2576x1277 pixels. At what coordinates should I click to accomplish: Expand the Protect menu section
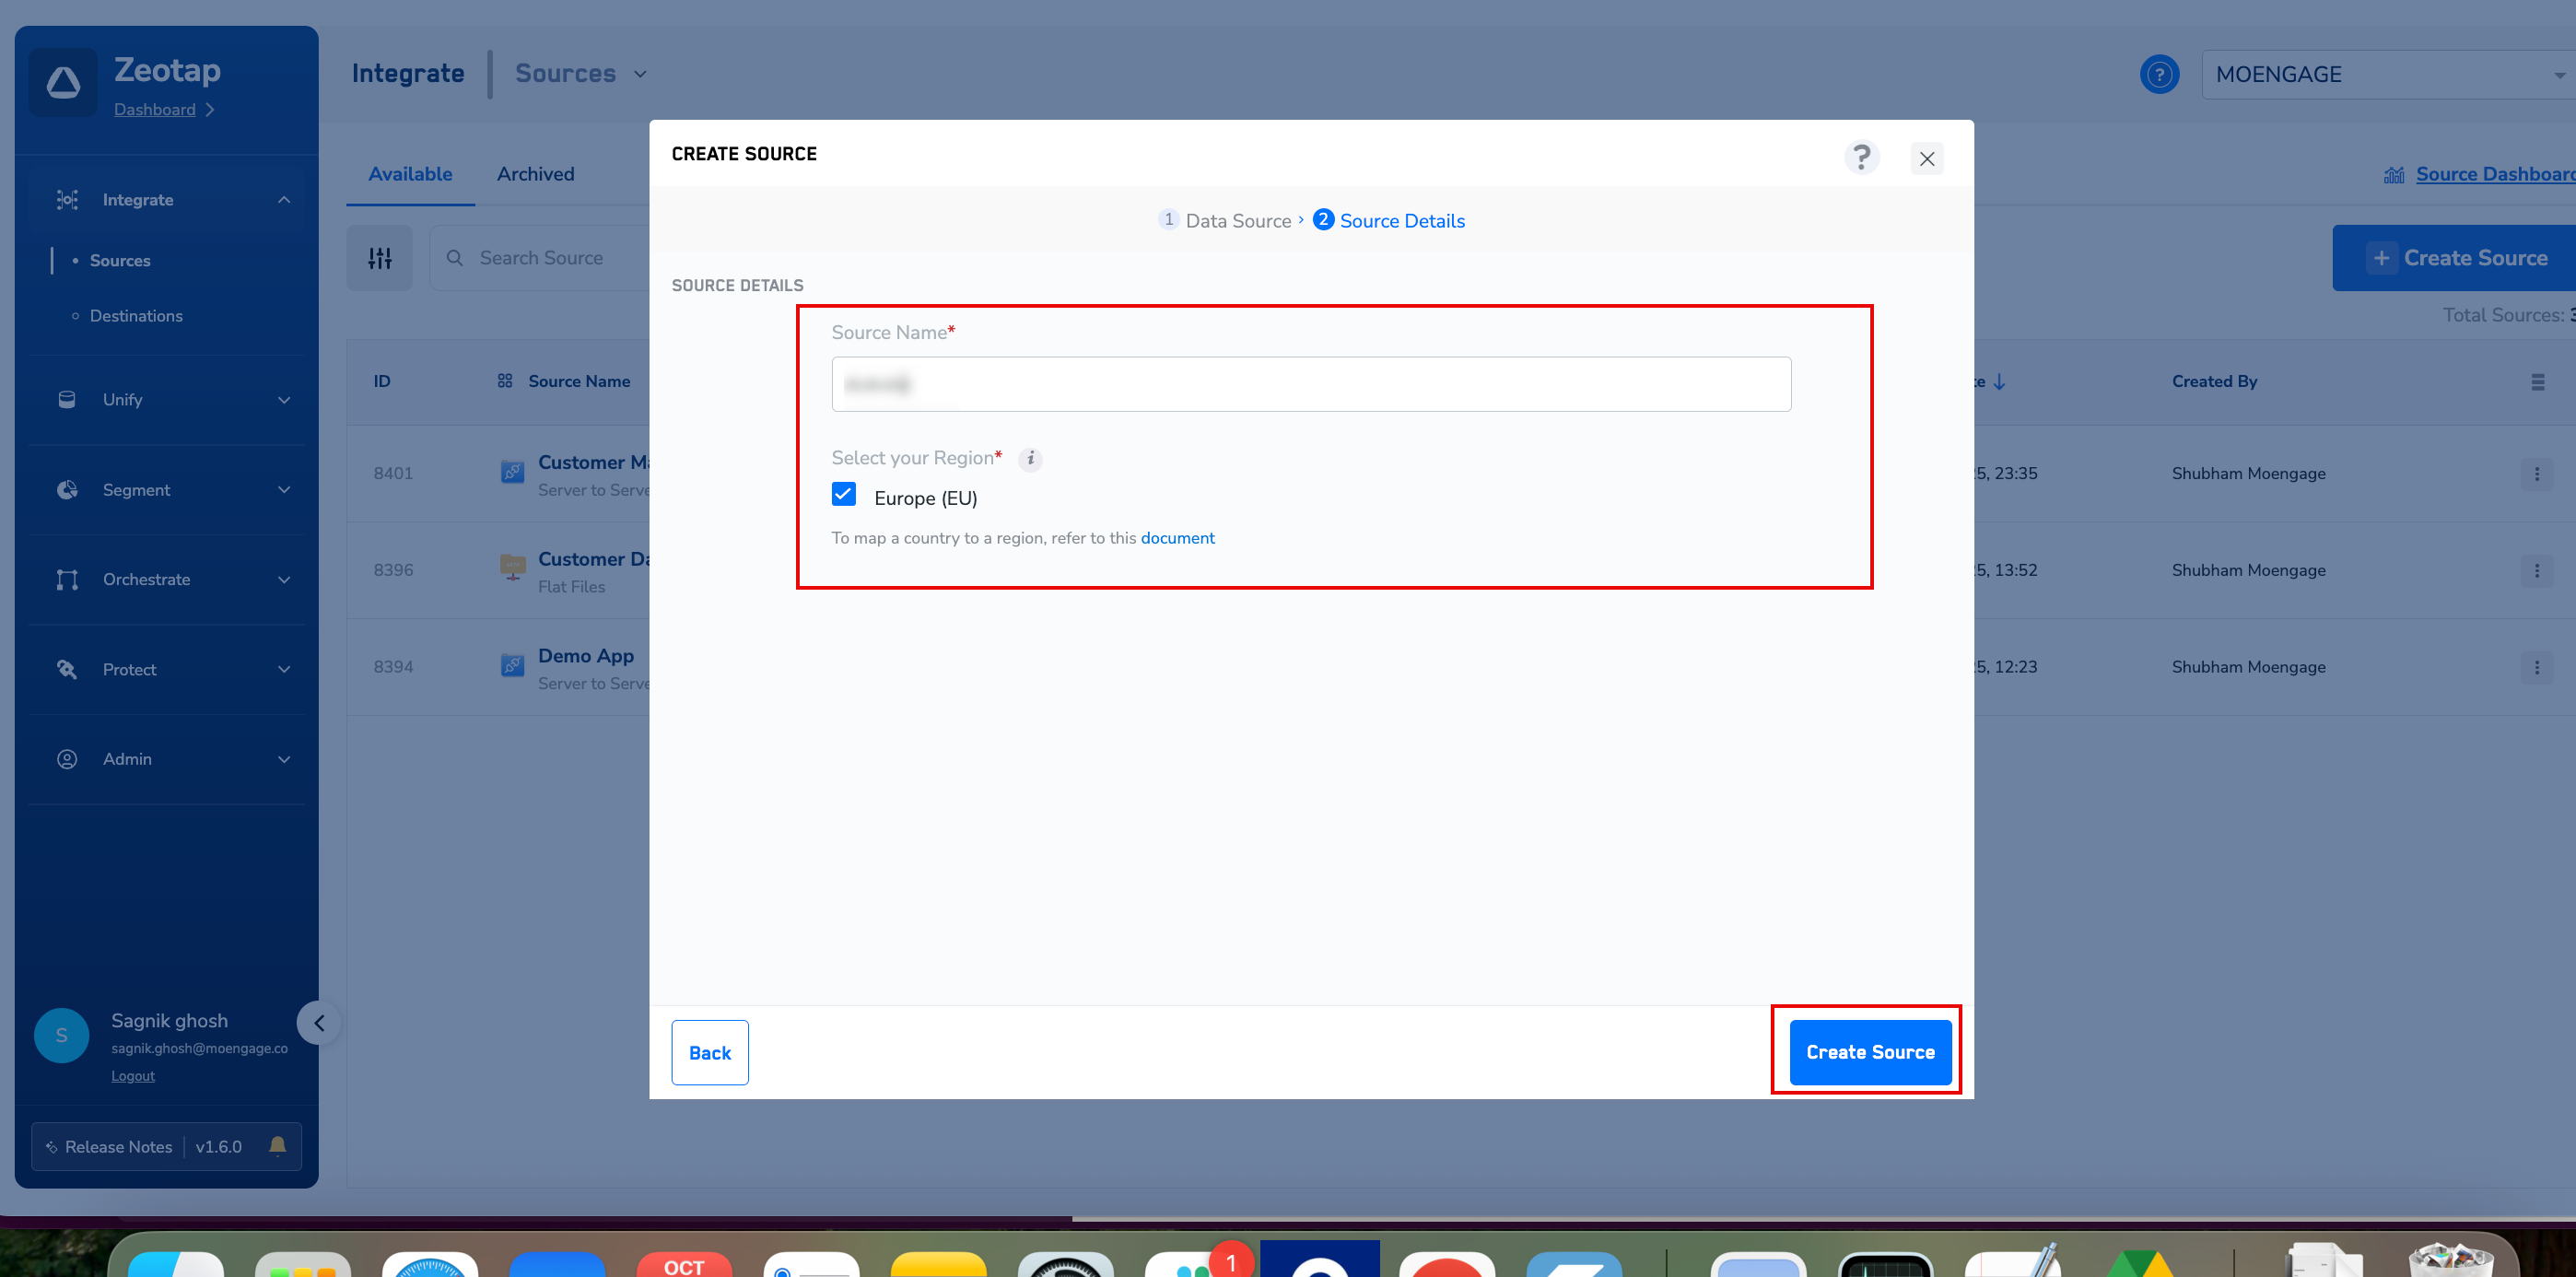click(x=284, y=670)
